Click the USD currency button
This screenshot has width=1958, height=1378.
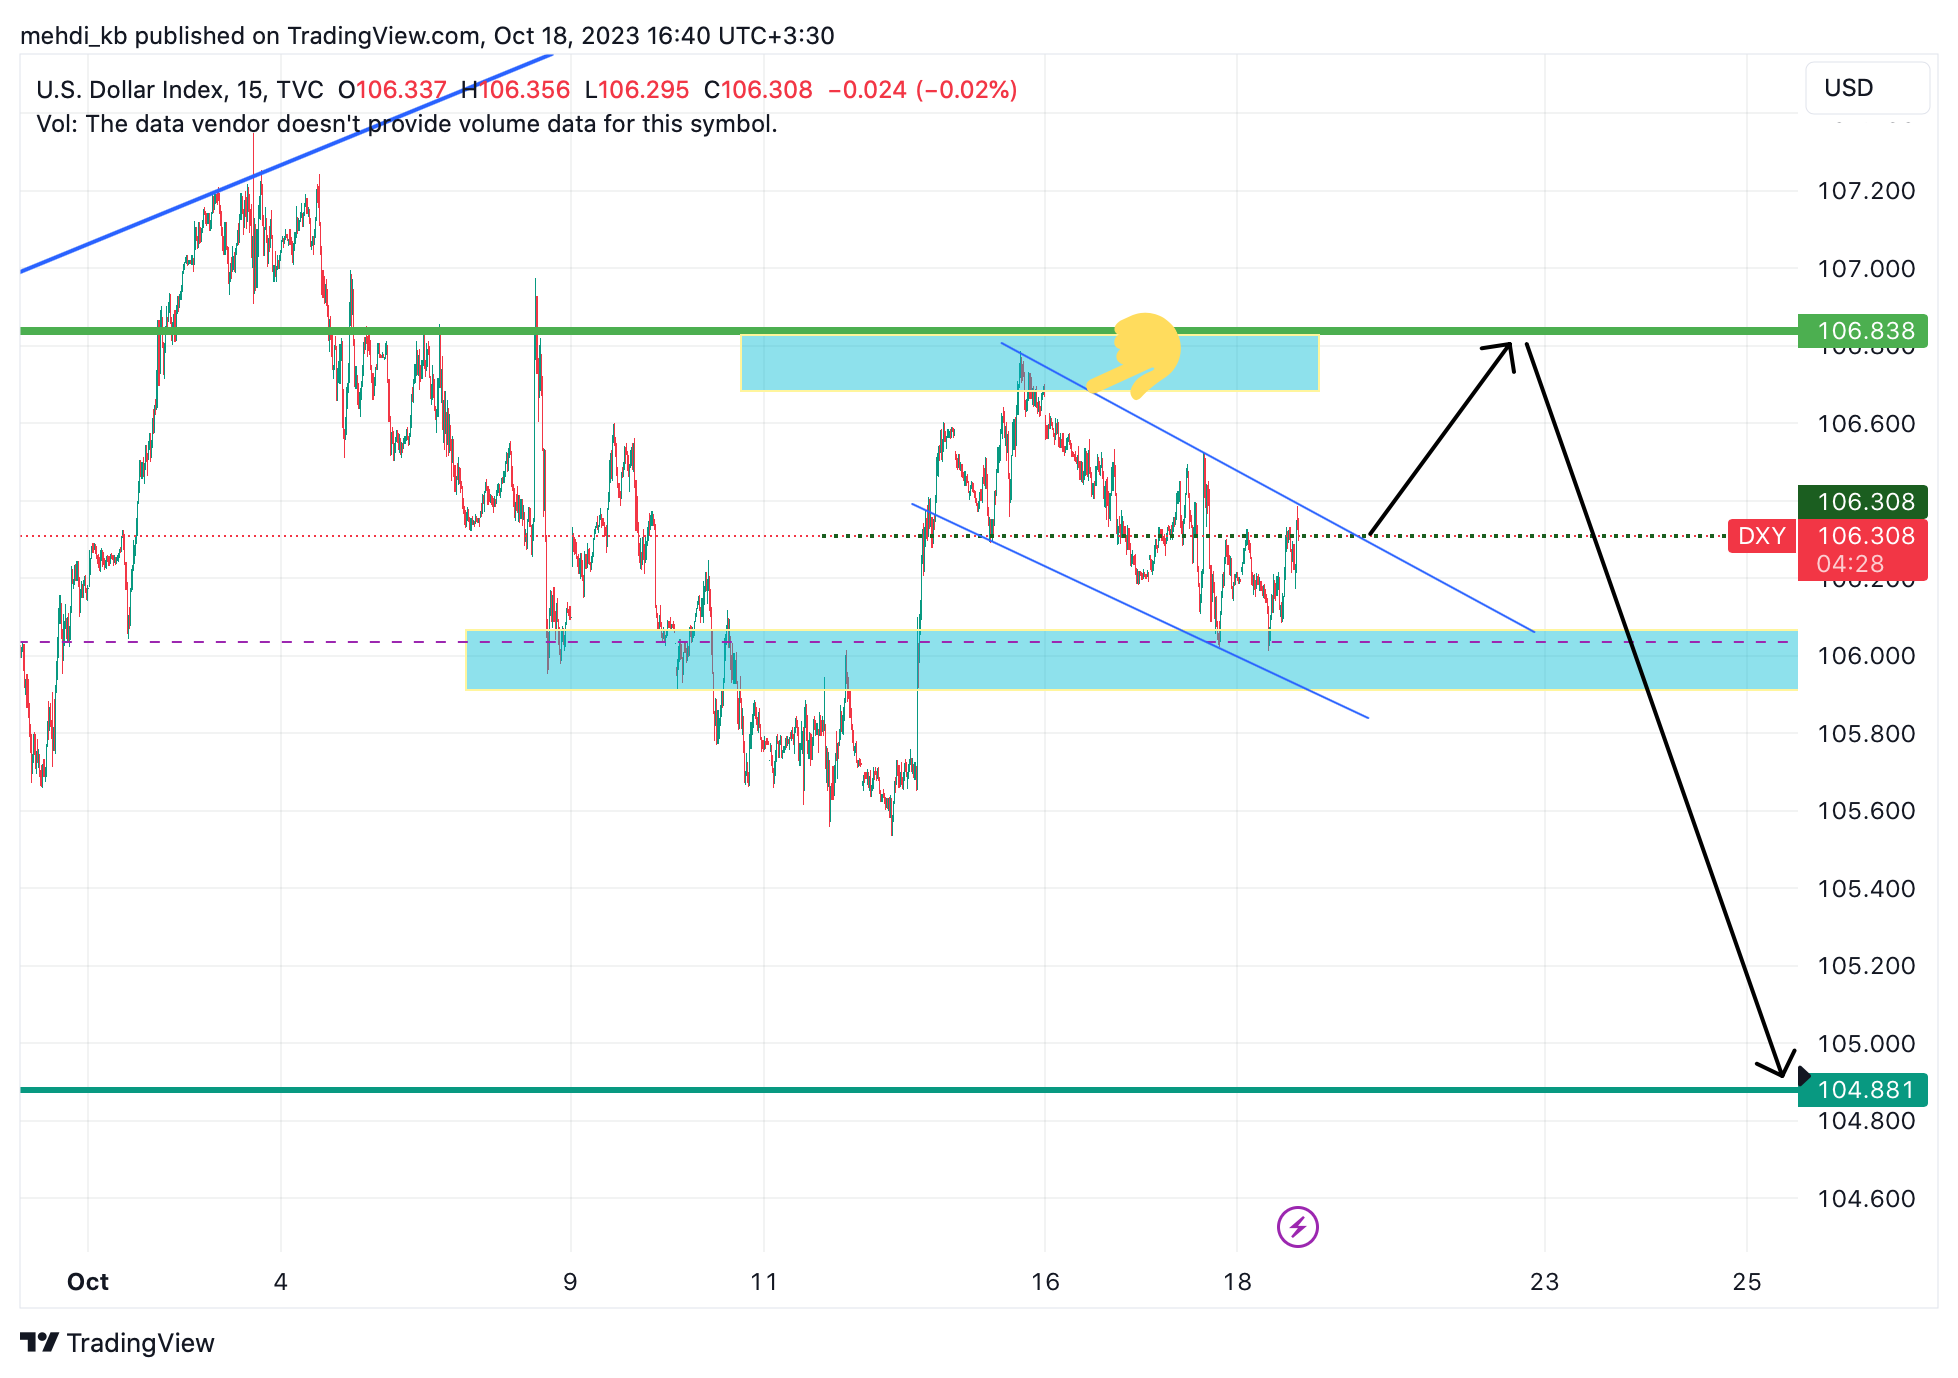[1867, 88]
